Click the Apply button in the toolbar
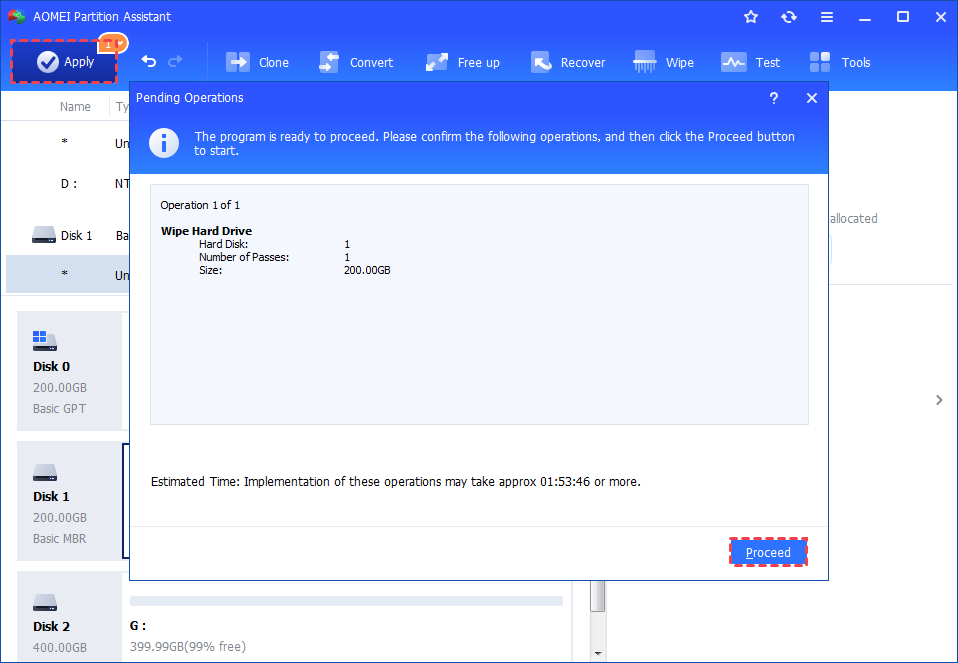This screenshot has height=663, width=958. tap(64, 62)
